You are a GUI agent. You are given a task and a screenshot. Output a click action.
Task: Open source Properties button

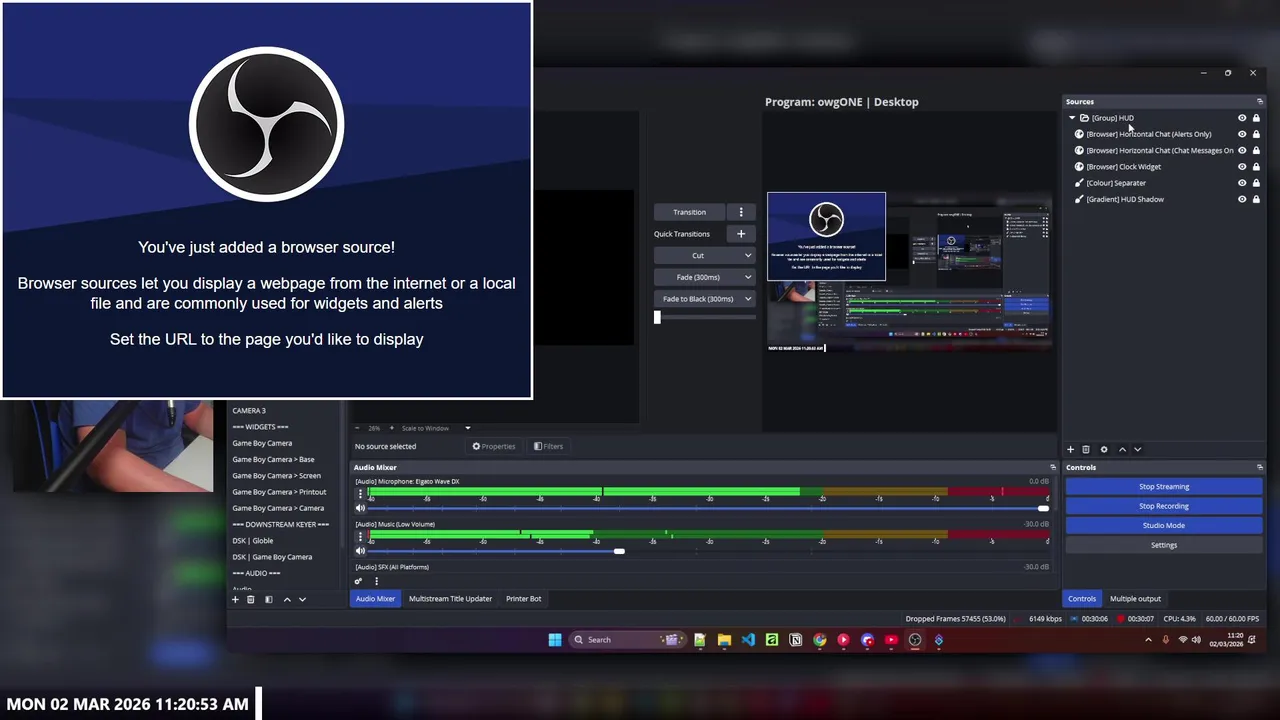coord(494,447)
